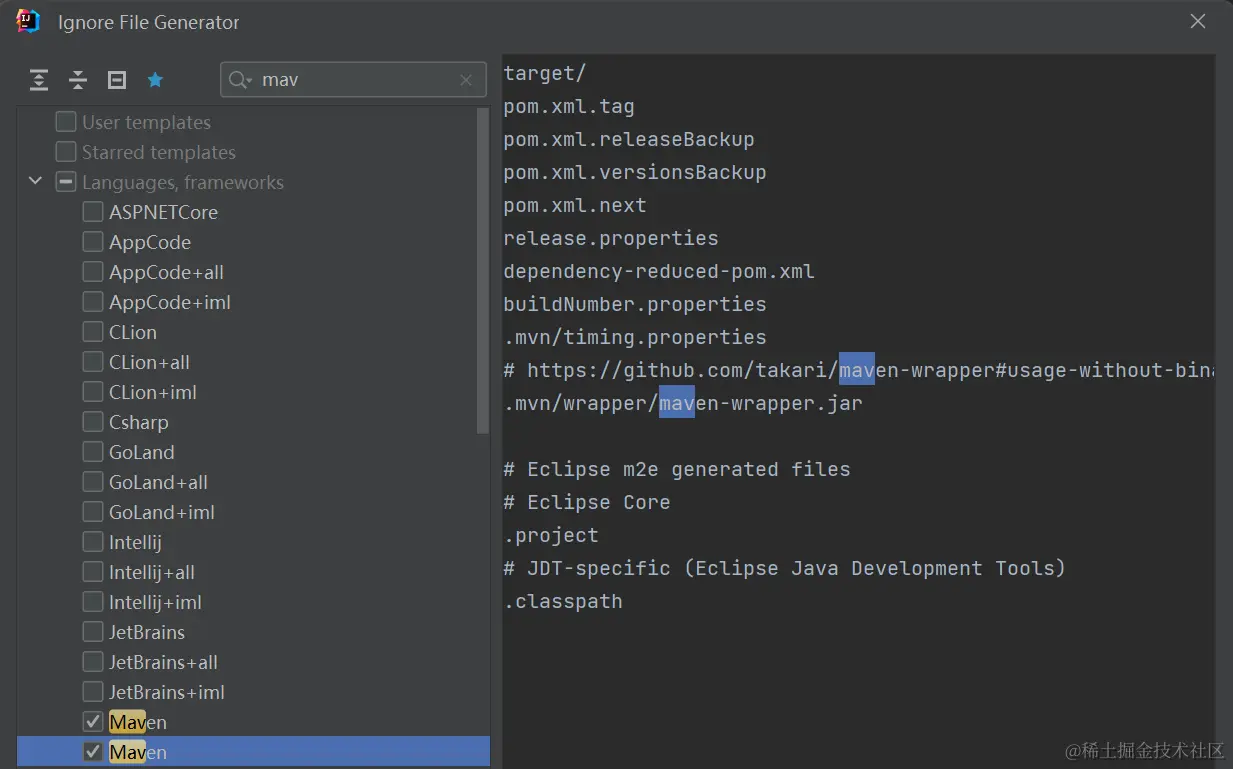Click the deselect all checkboxes toolbar icon
This screenshot has height=769, width=1233.
(x=117, y=80)
